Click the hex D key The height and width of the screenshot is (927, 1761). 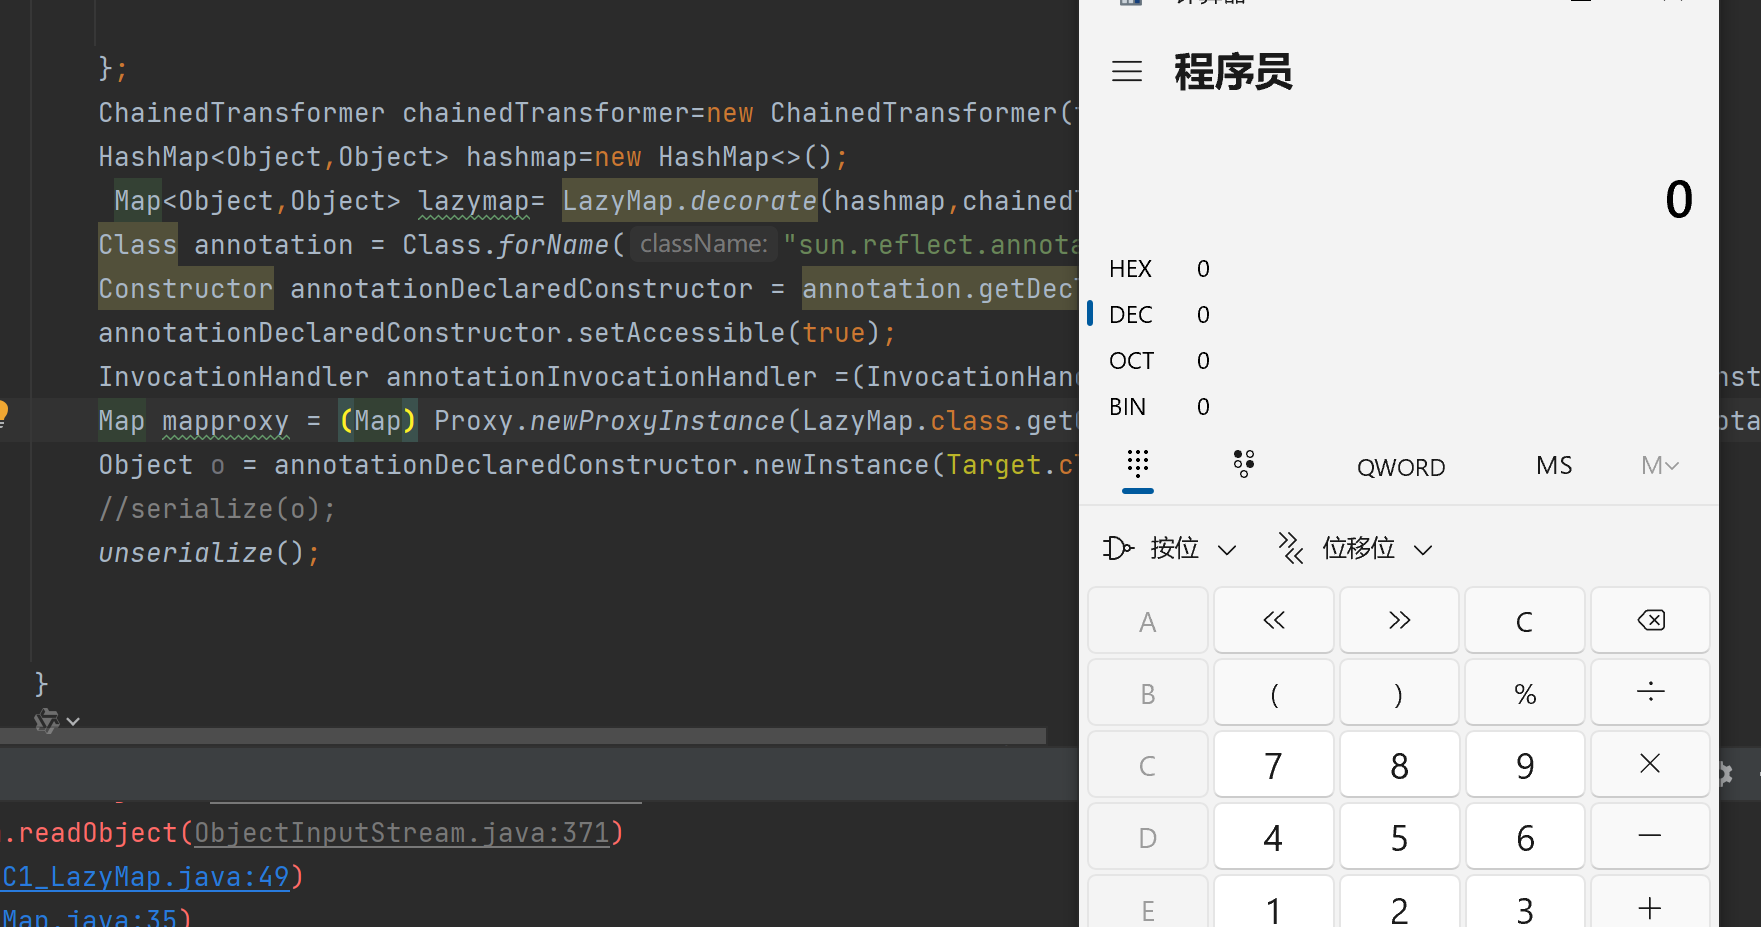(x=1148, y=837)
